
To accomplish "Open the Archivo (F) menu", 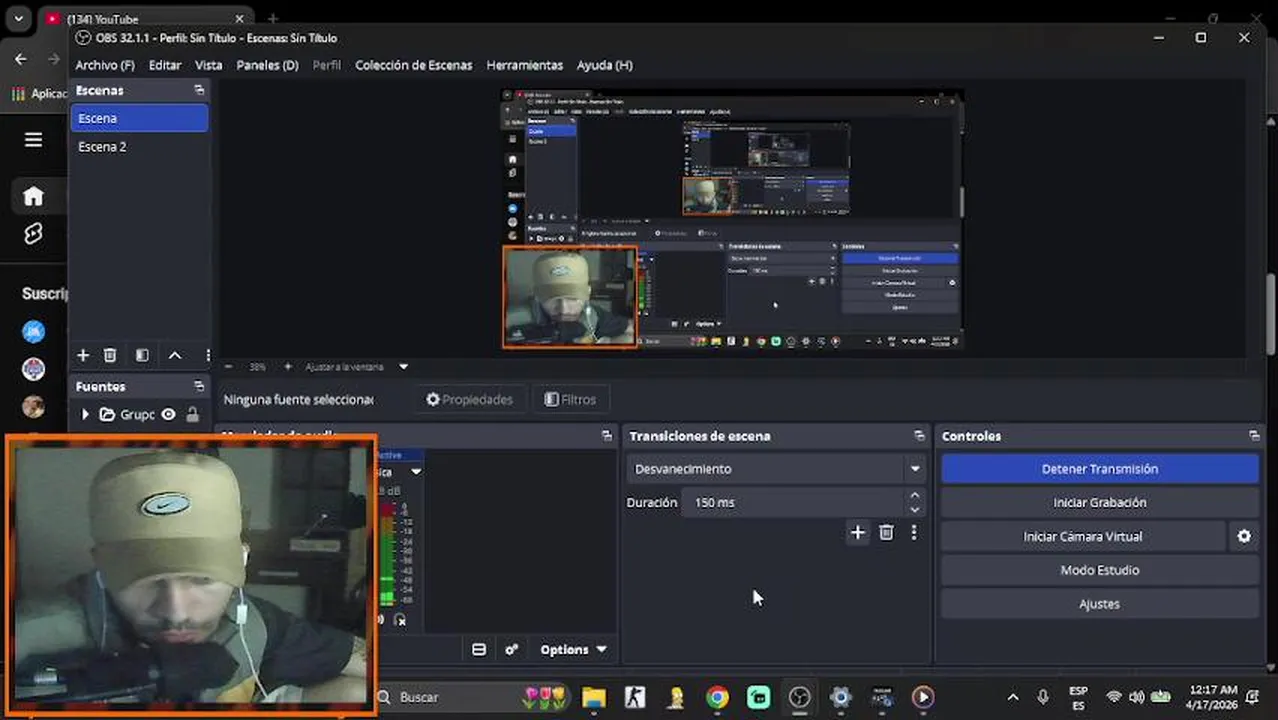I will click(x=105, y=65).
